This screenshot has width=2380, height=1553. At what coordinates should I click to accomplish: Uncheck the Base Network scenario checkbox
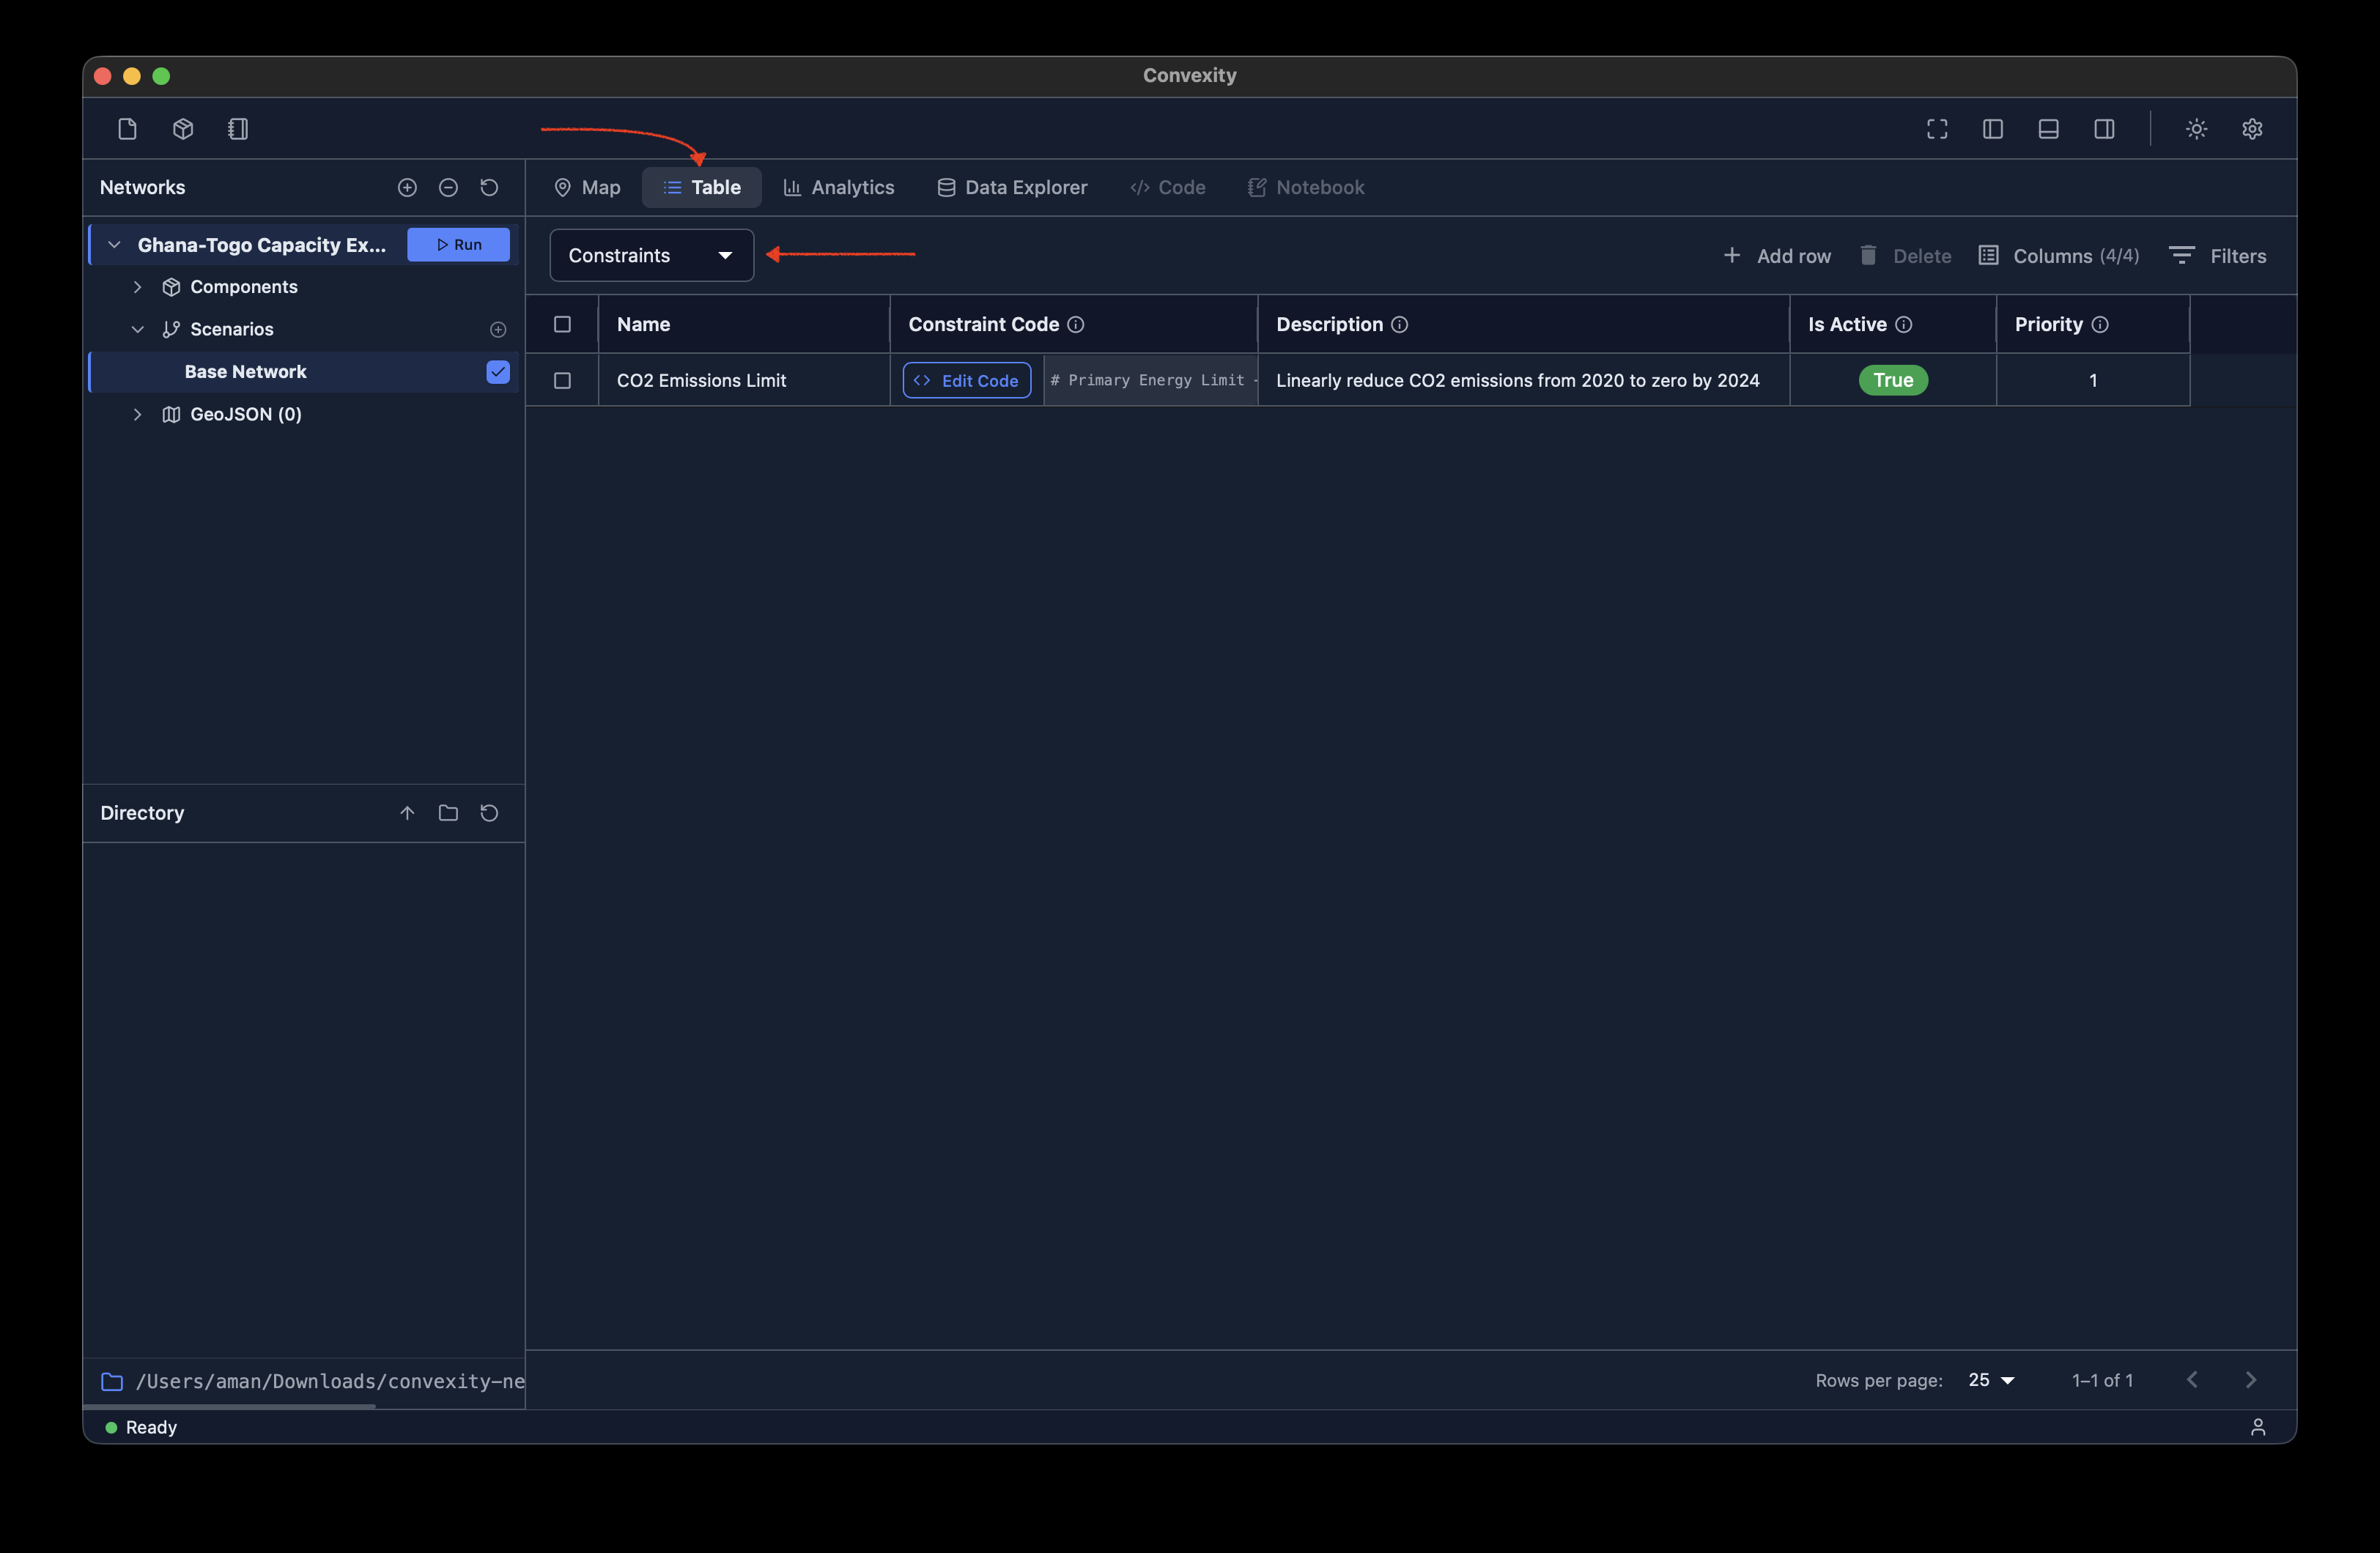tap(498, 372)
